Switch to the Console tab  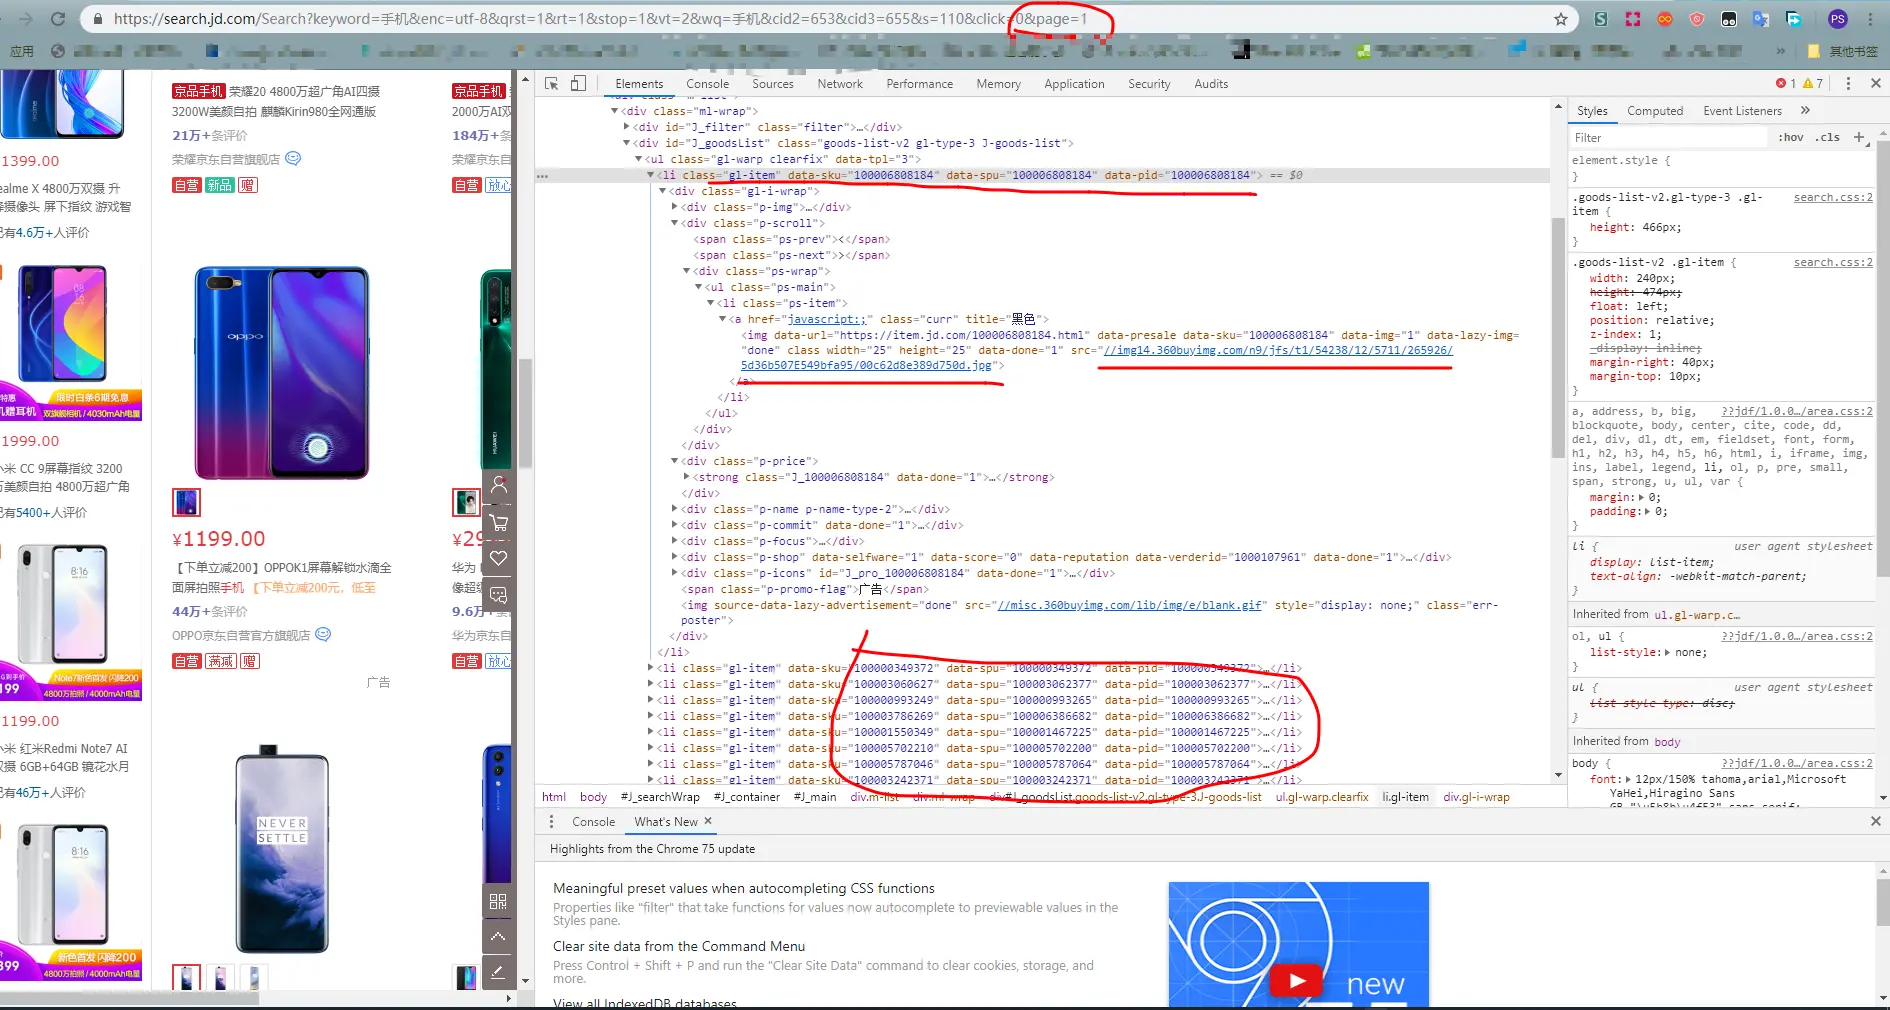[x=707, y=84]
